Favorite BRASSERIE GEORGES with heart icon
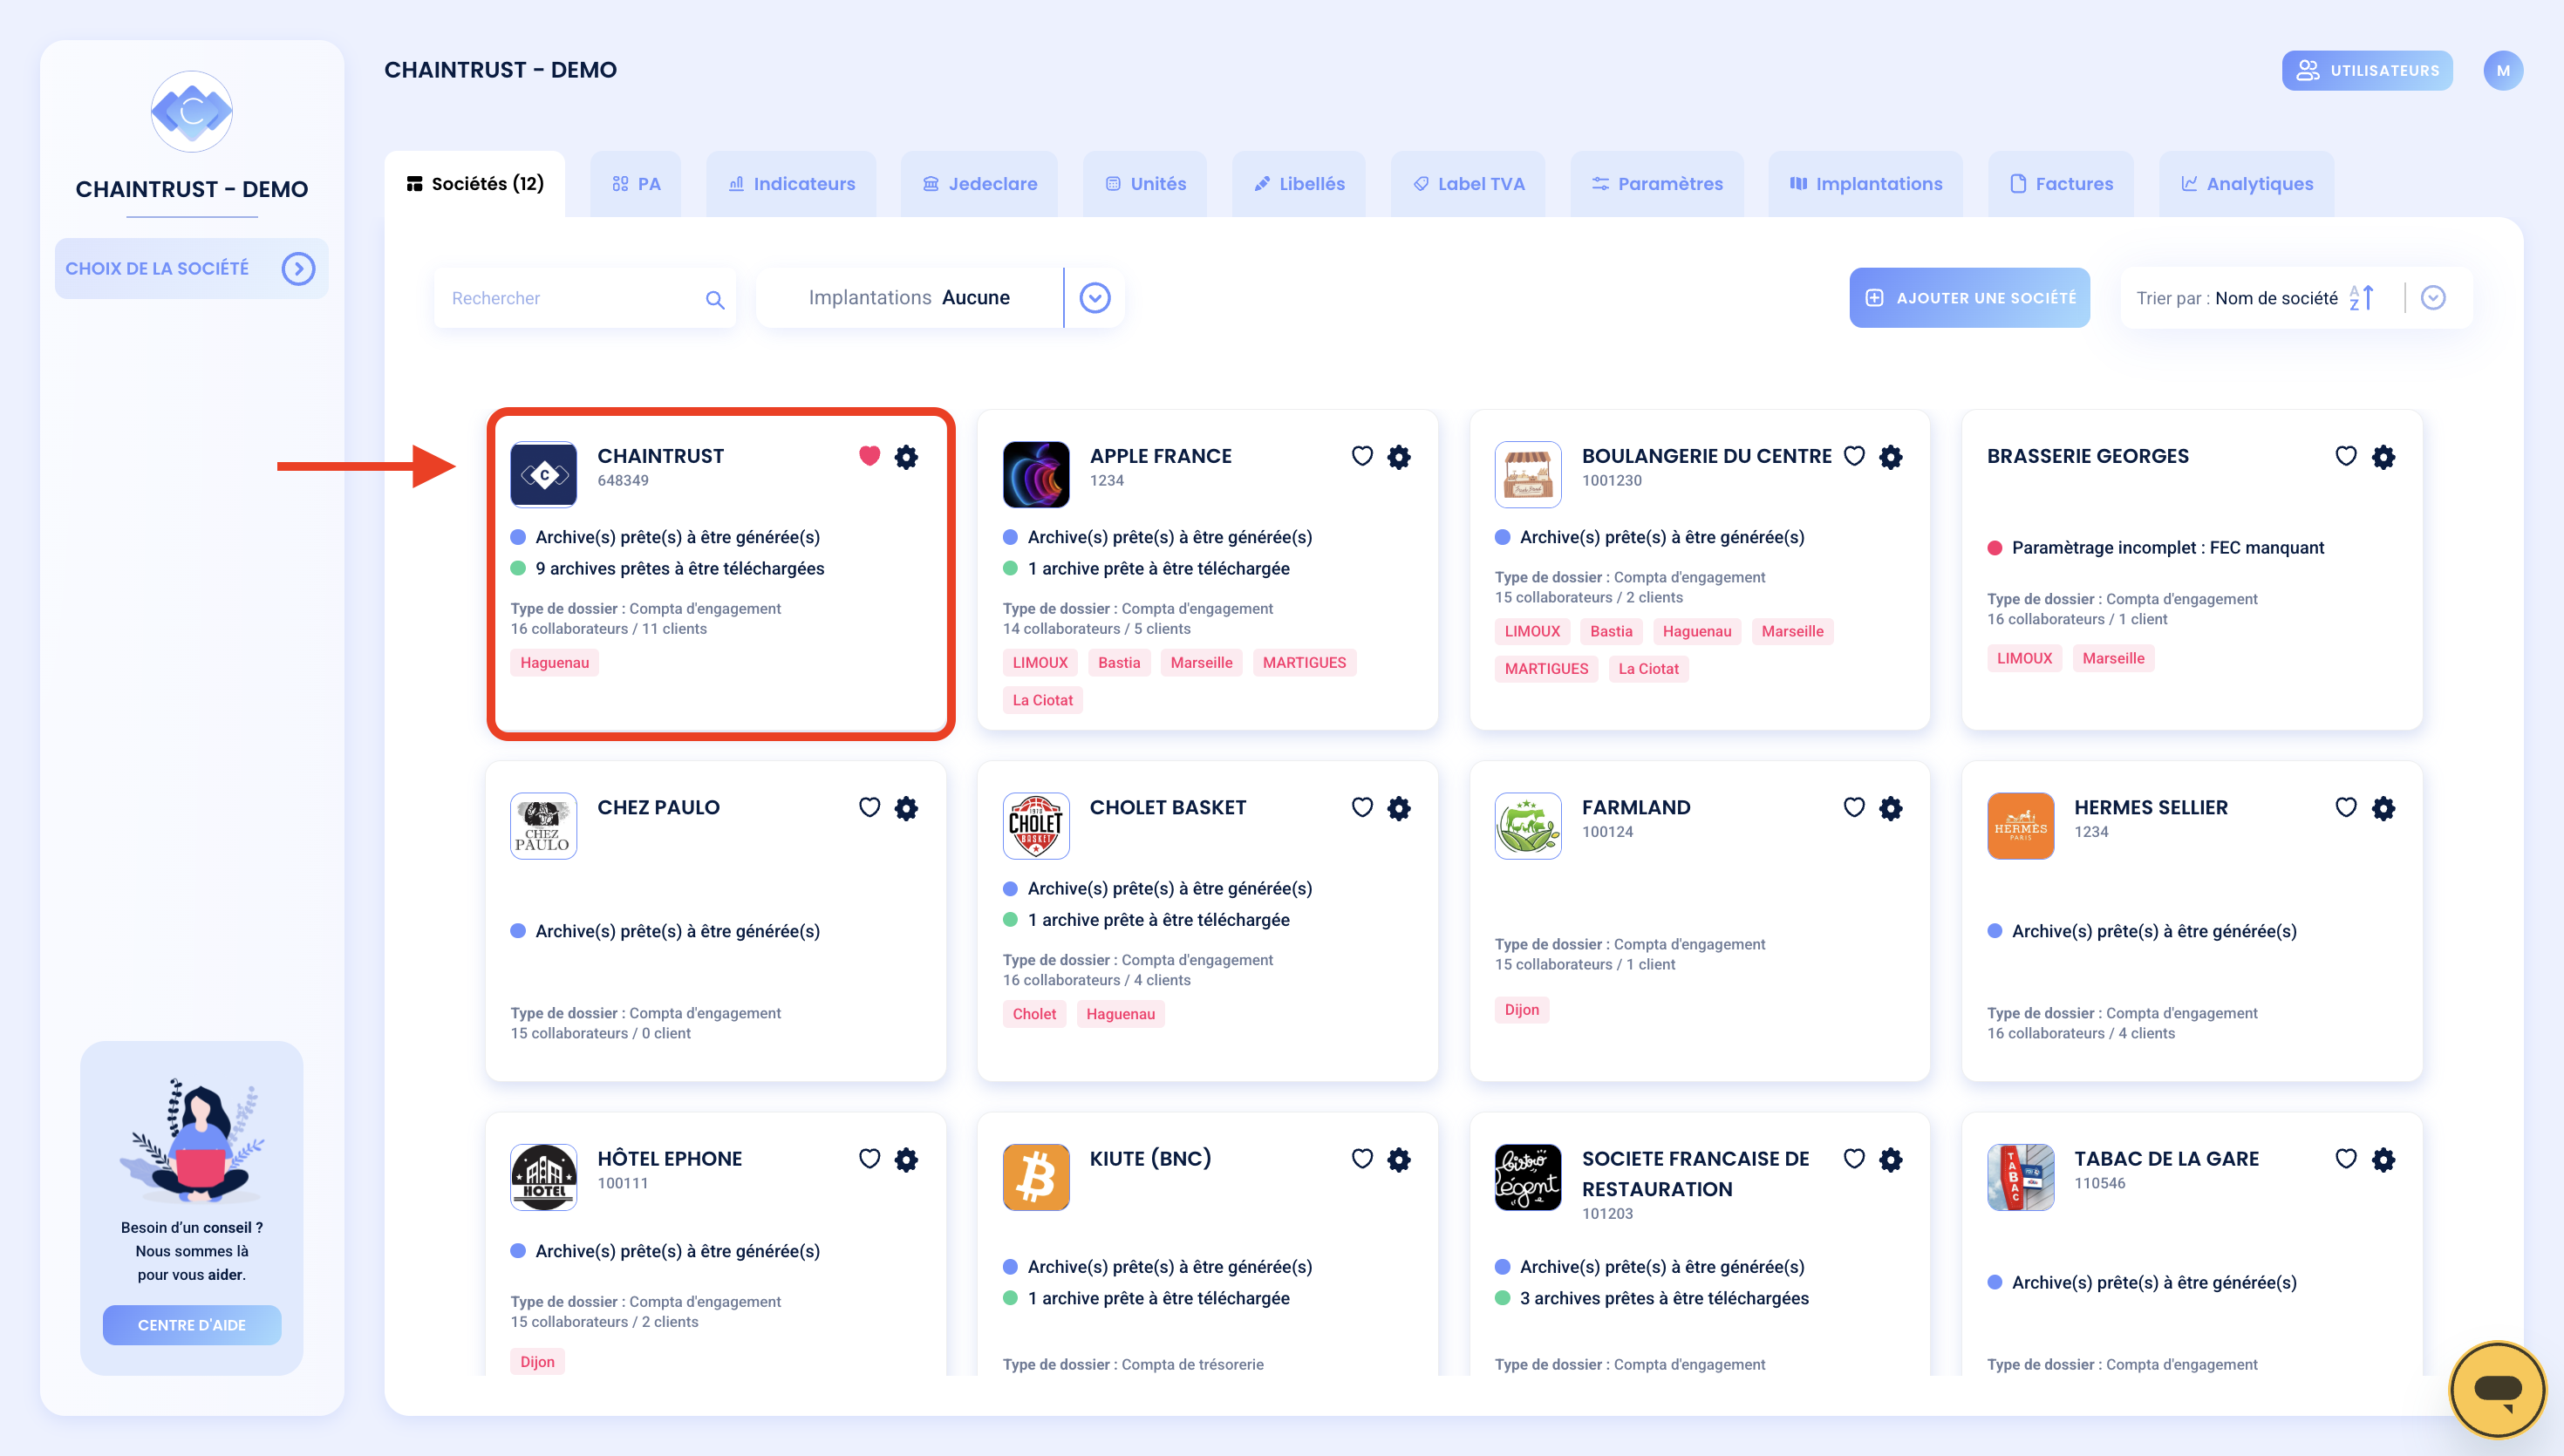Screen dimensions: 2564x1456 (x=2346, y=456)
